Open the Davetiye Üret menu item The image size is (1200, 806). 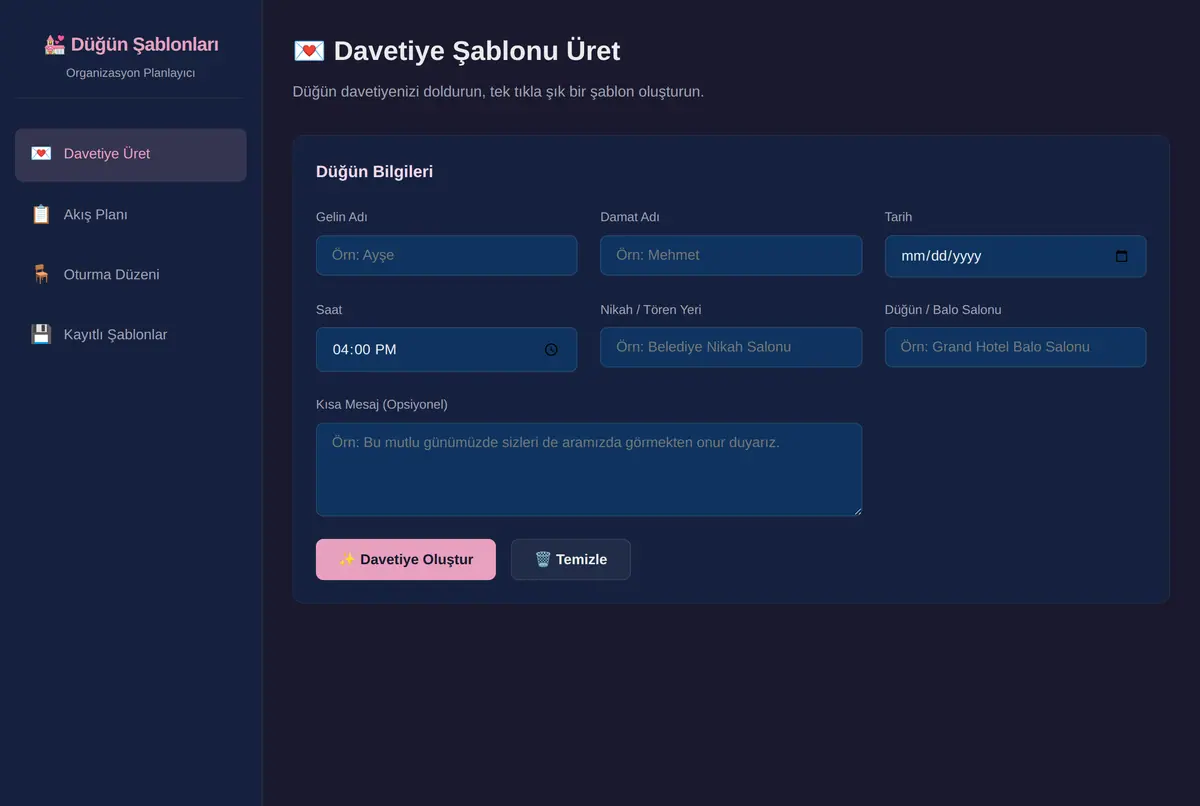click(131, 154)
